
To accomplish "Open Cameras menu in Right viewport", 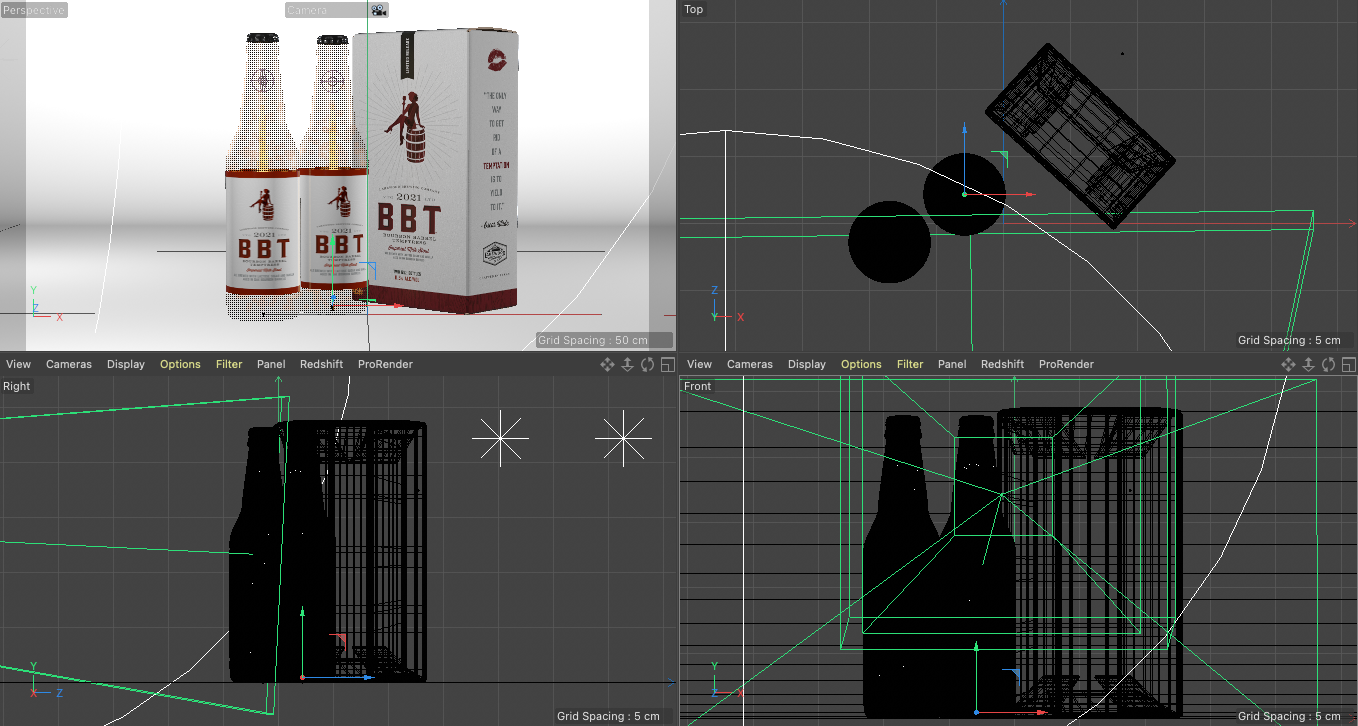I will [68, 364].
